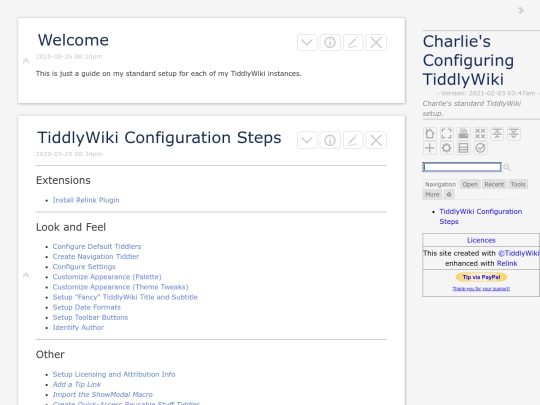The height and width of the screenshot is (405, 540).
Task: Switch to the Recent sidebar tab
Action: 494,184
